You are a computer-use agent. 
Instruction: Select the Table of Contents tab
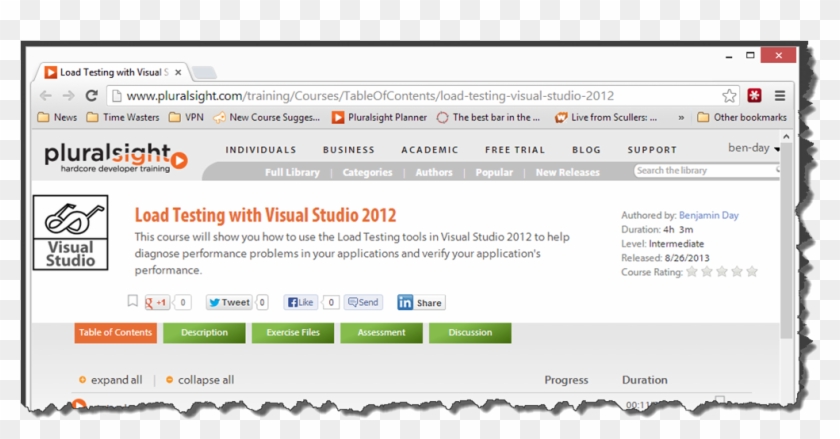116,332
